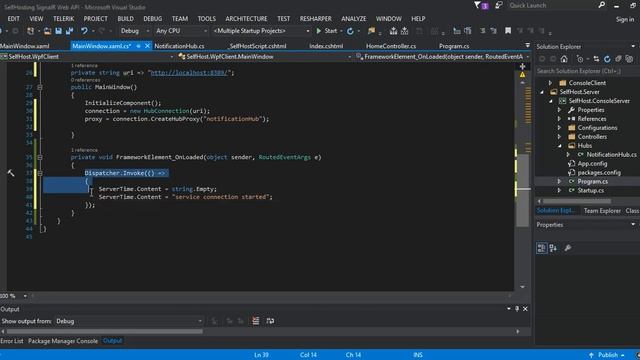Select packages.config in Solution Explorer

click(599, 173)
